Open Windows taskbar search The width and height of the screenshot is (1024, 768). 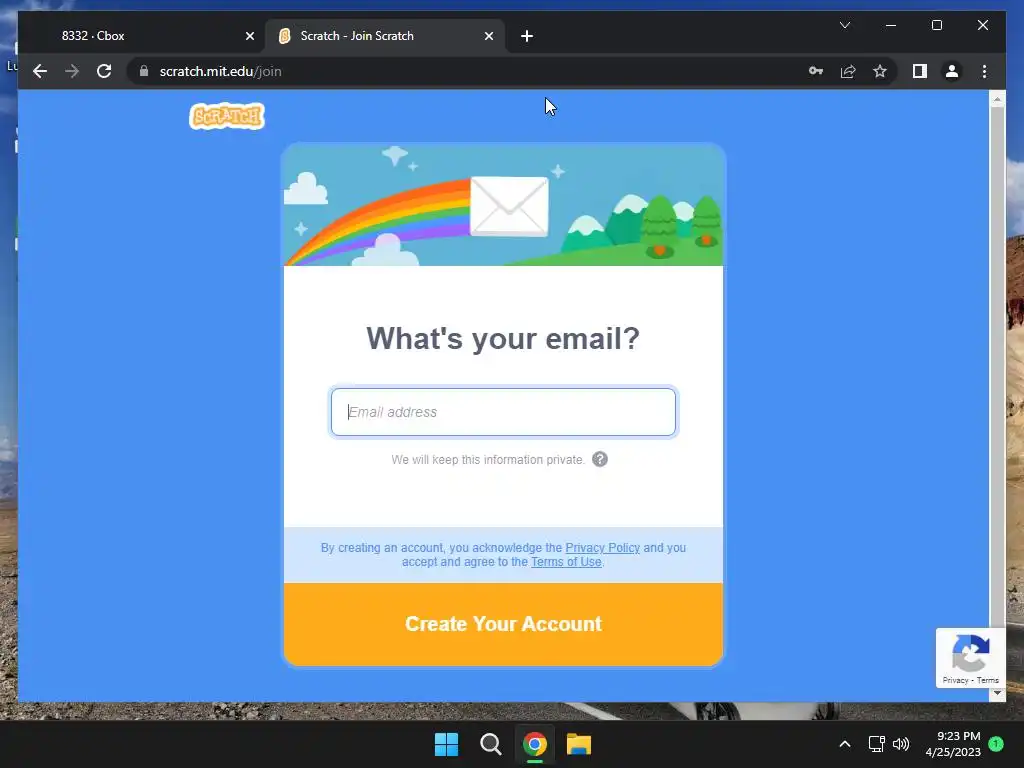coord(490,744)
